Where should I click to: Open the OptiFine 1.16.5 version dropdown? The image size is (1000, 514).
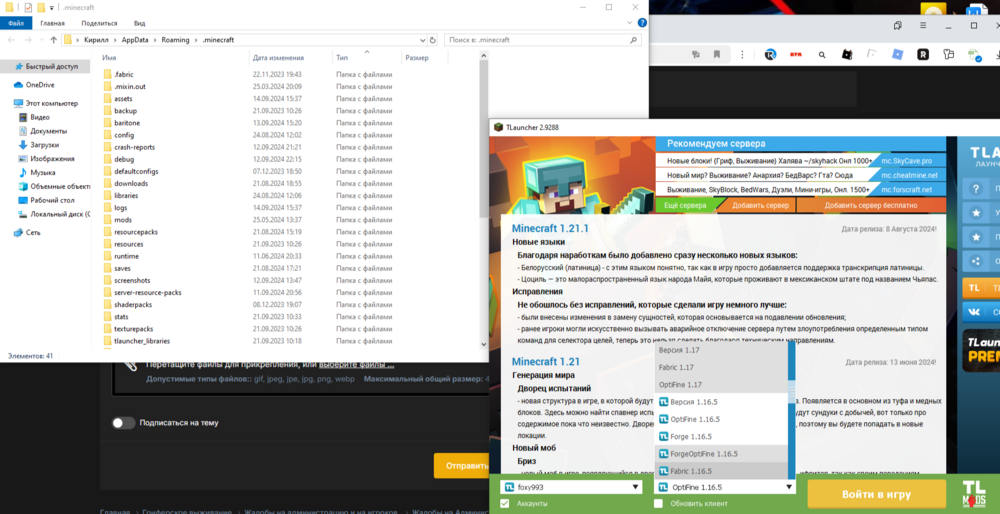pos(725,487)
